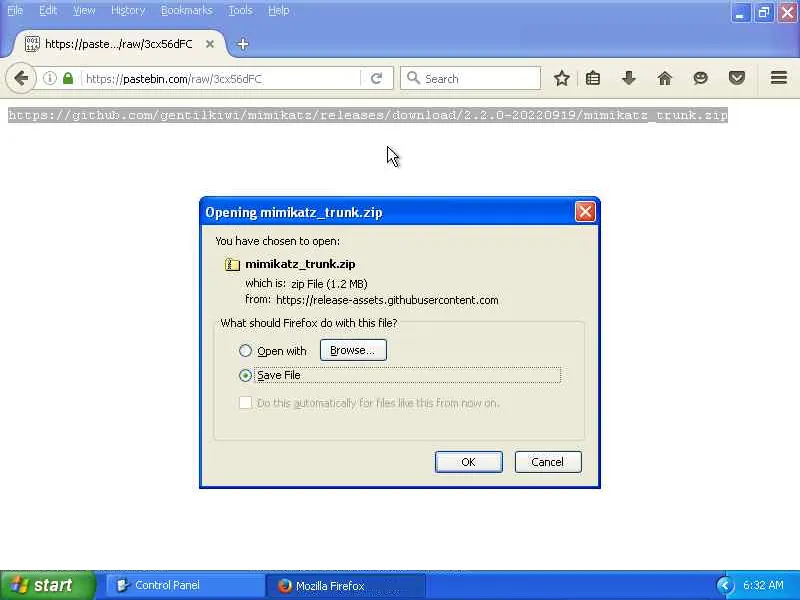Open the View menu
This screenshot has width=800, height=600.
click(x=84, y=10)
